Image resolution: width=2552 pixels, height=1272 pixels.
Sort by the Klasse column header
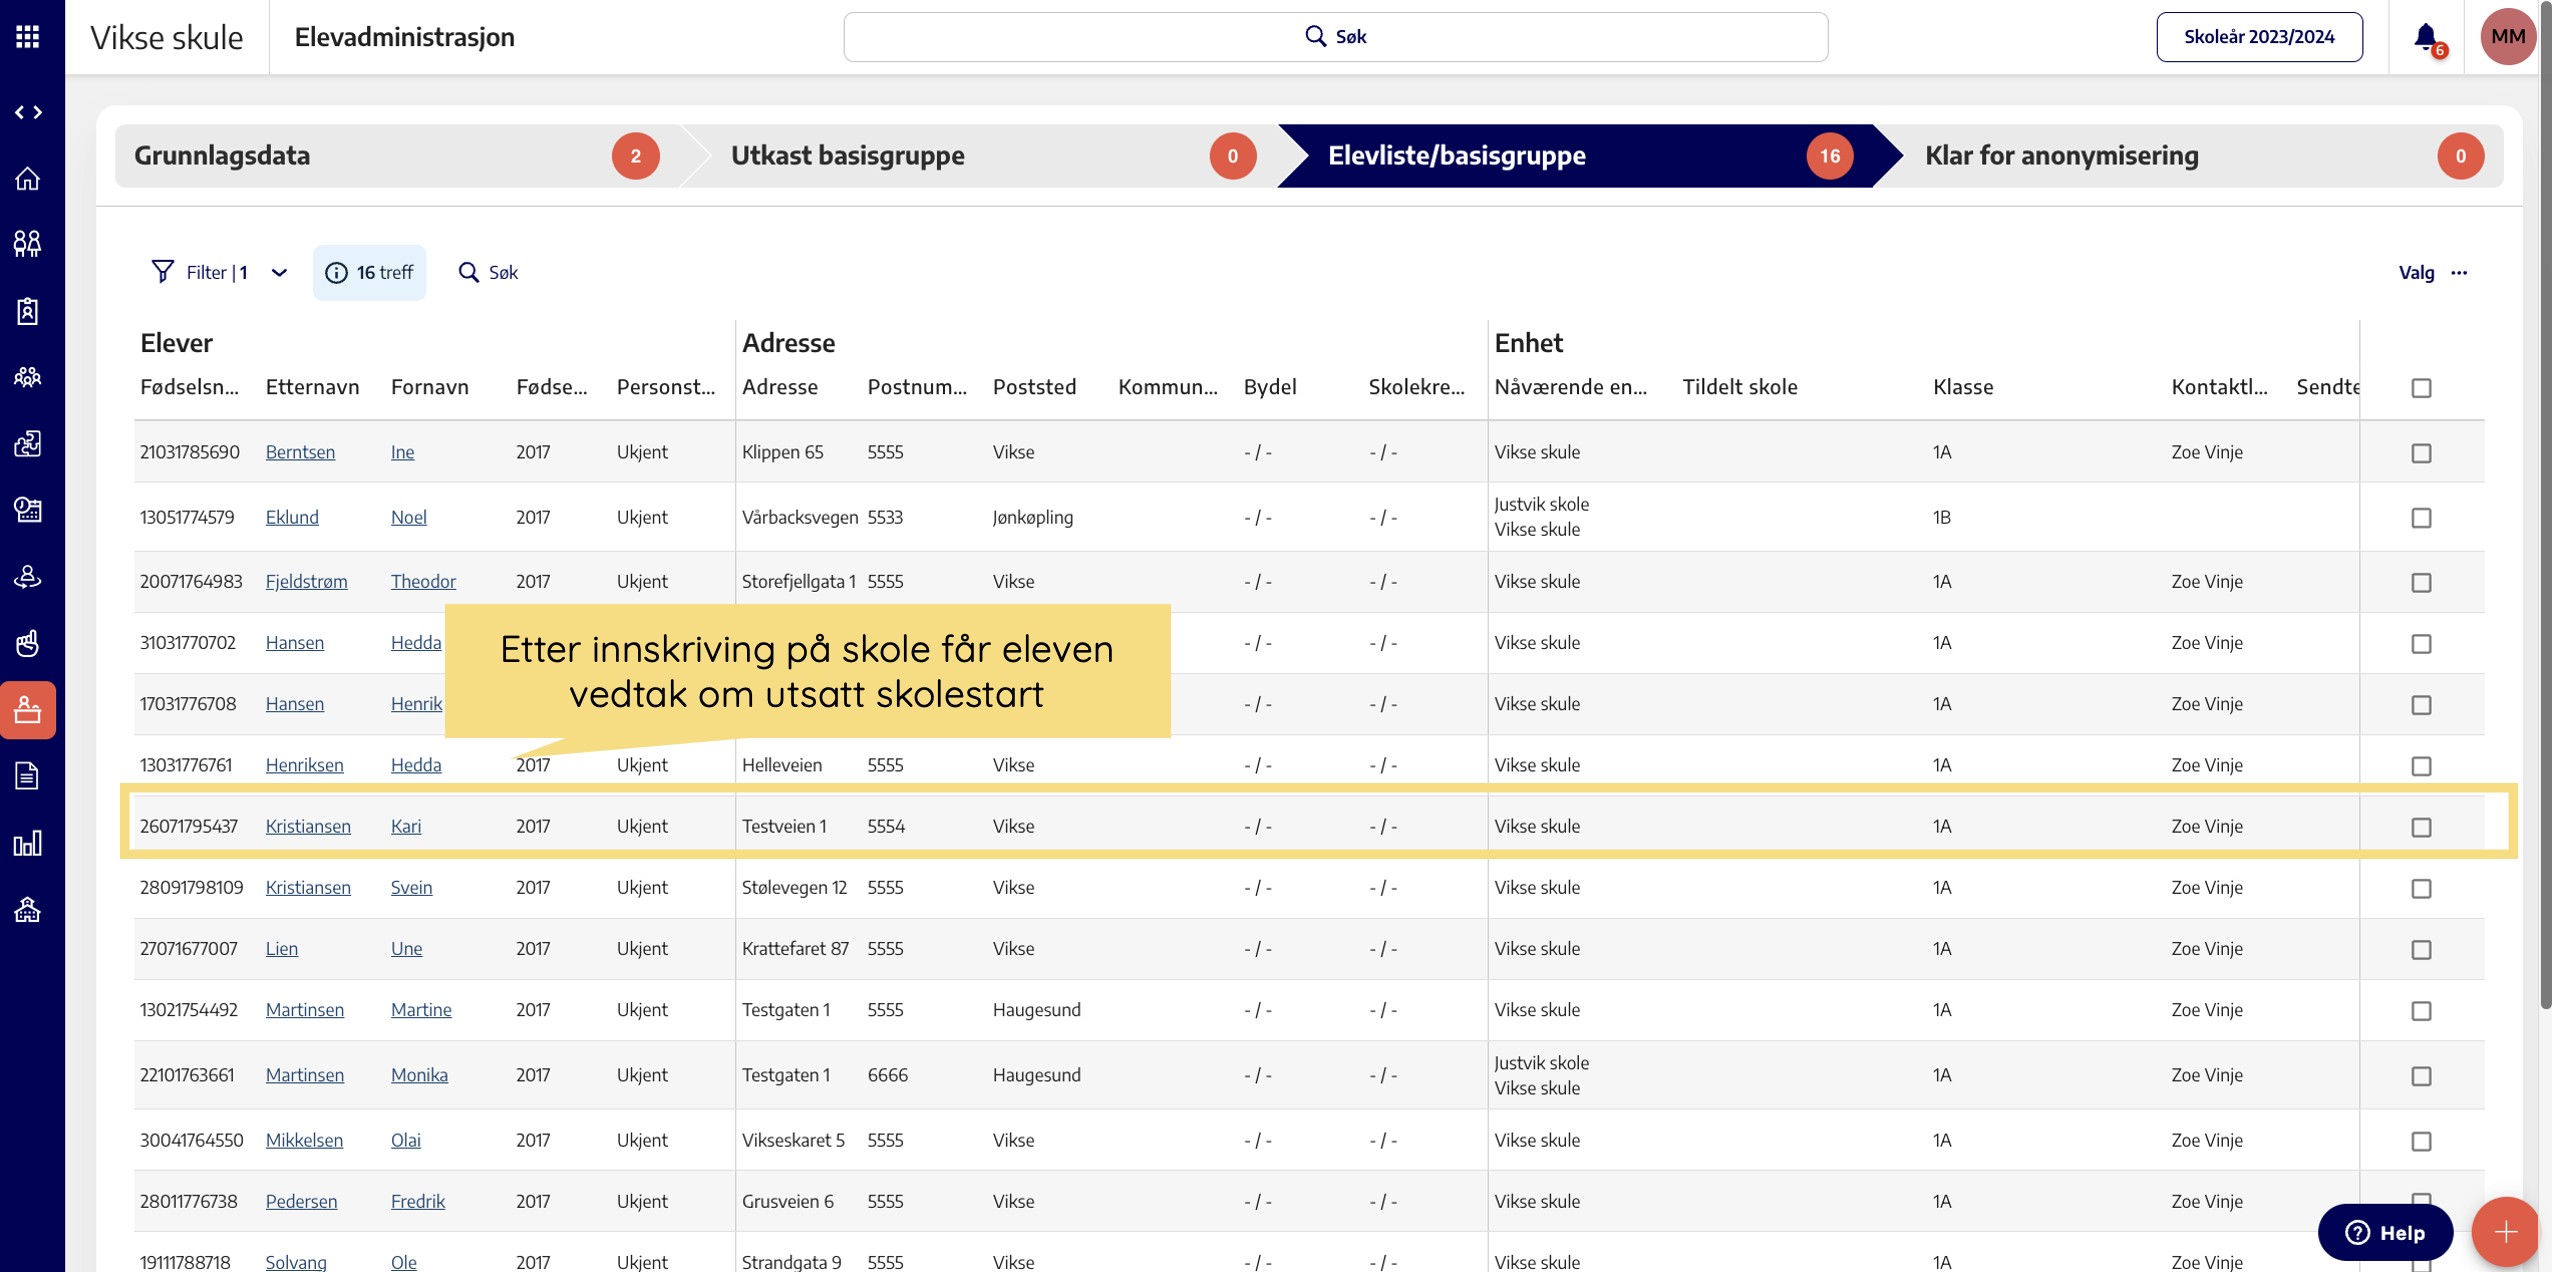click(1963, 387)
